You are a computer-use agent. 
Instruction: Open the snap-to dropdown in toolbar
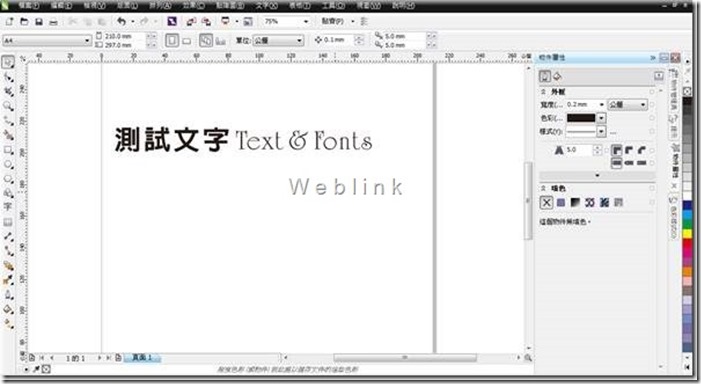[353, 21]
